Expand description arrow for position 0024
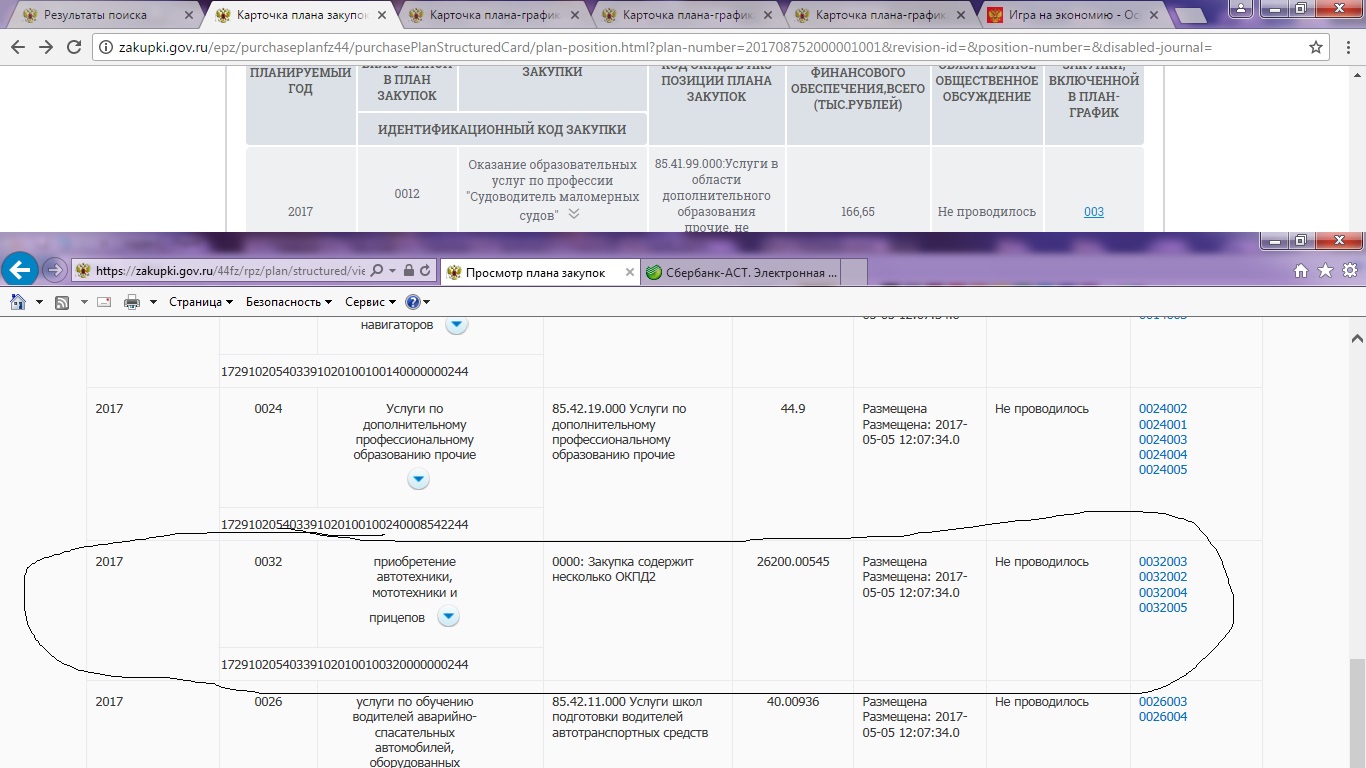The width and height of the screenshot is (1366, 768). [419, 480]
